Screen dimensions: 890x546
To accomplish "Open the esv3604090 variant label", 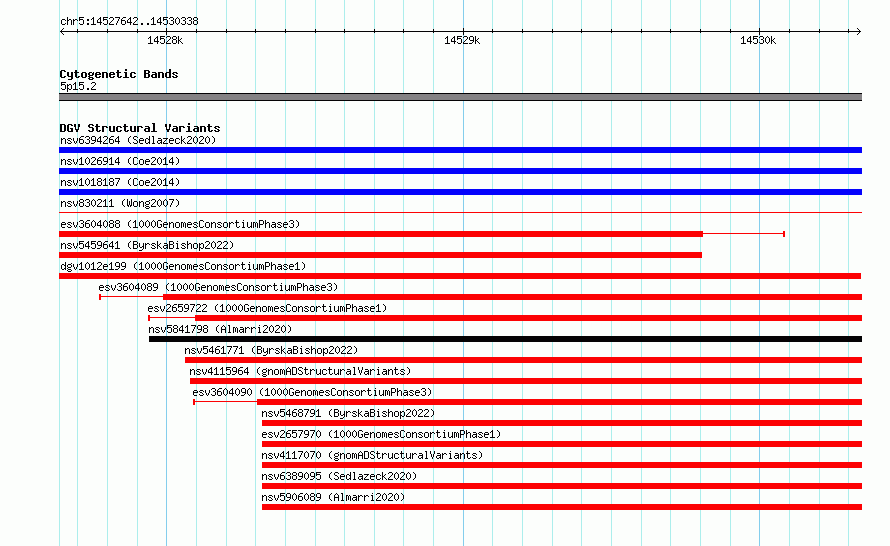I will (x=312, y=392).
